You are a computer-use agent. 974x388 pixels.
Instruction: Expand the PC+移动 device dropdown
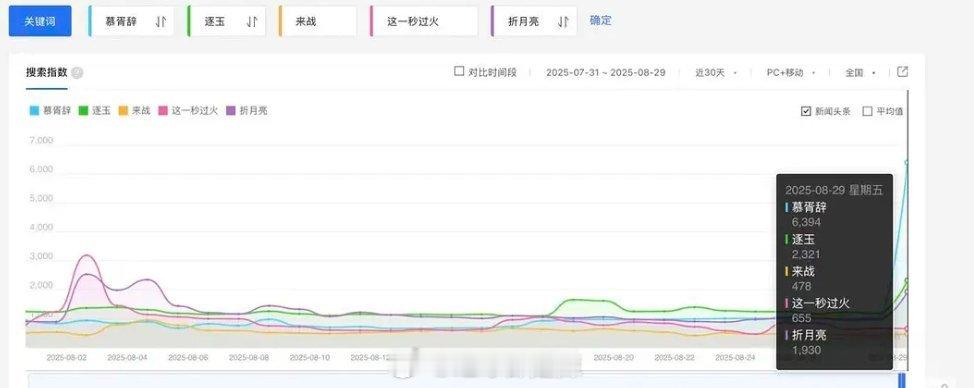[x=791, y=73]
